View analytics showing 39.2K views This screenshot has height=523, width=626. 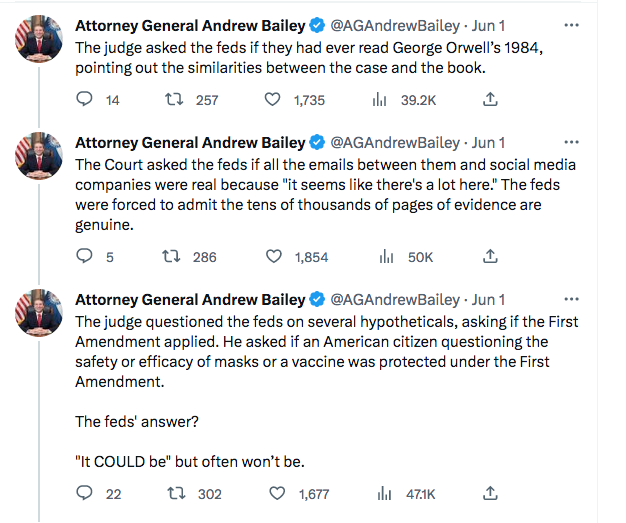click(379, 100)
